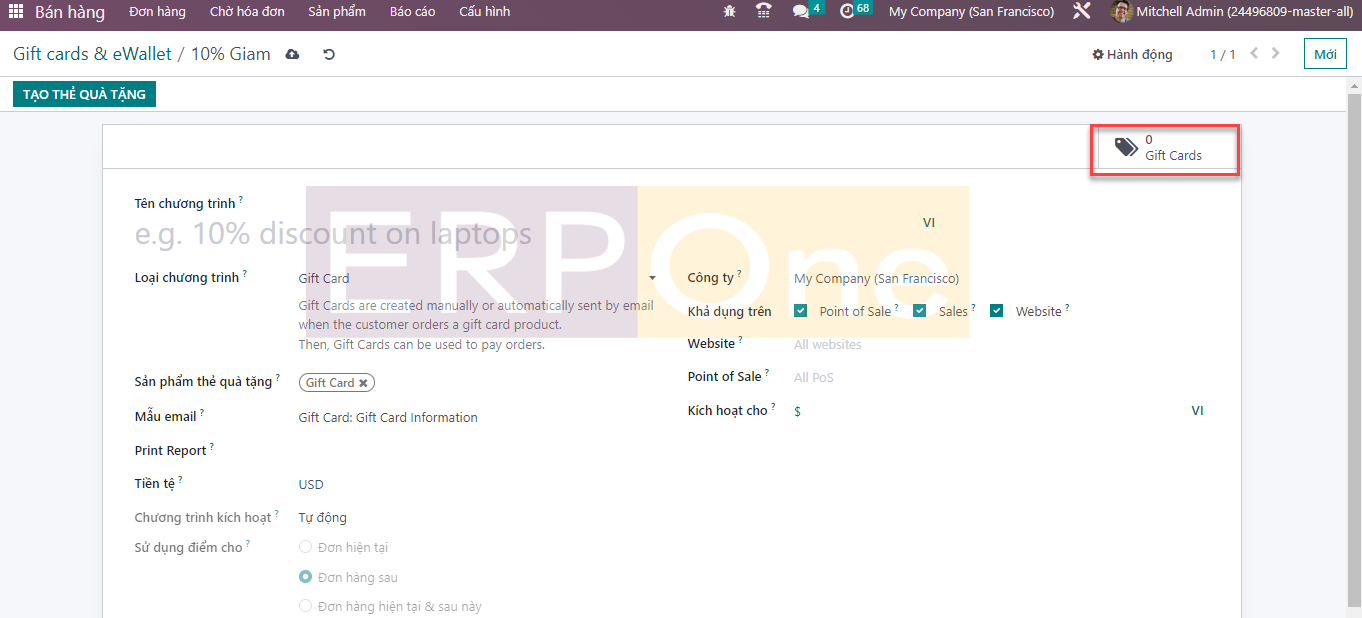Expand the 'Loại chương trình' Gift Card dropdown

point(652,278)
